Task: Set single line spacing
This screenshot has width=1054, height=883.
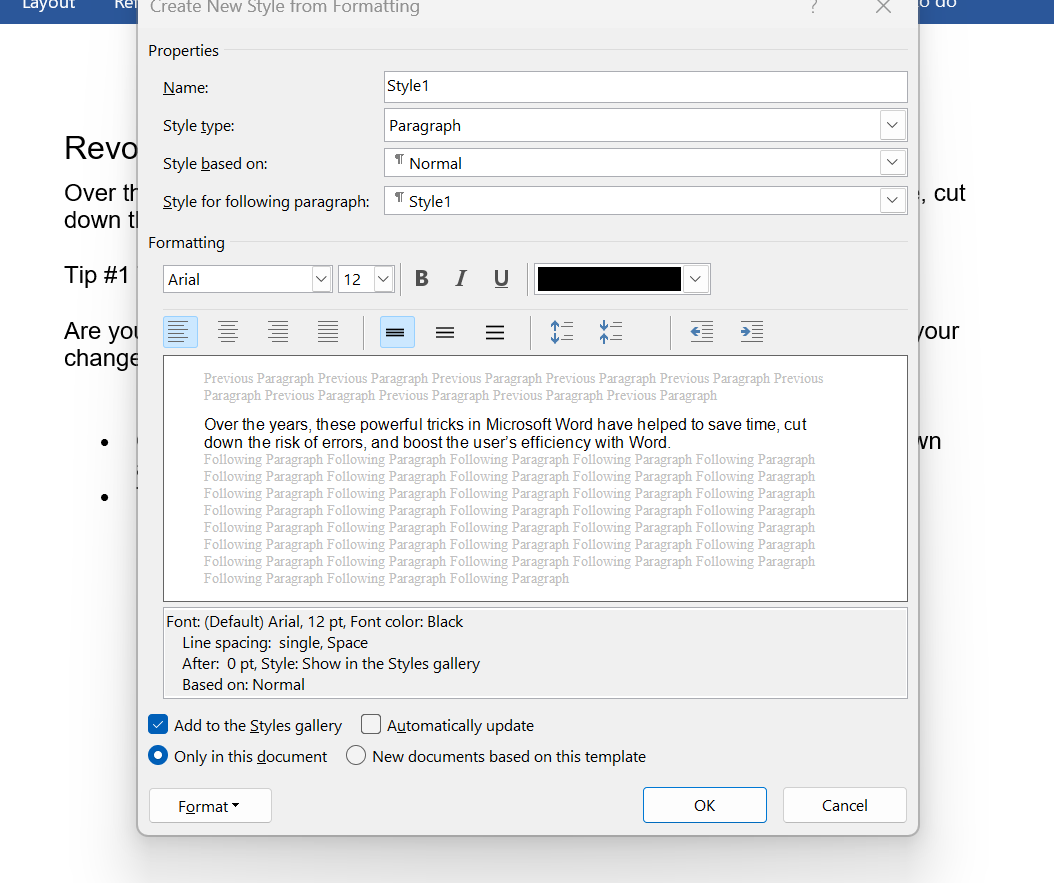Action: coord(397,332)
